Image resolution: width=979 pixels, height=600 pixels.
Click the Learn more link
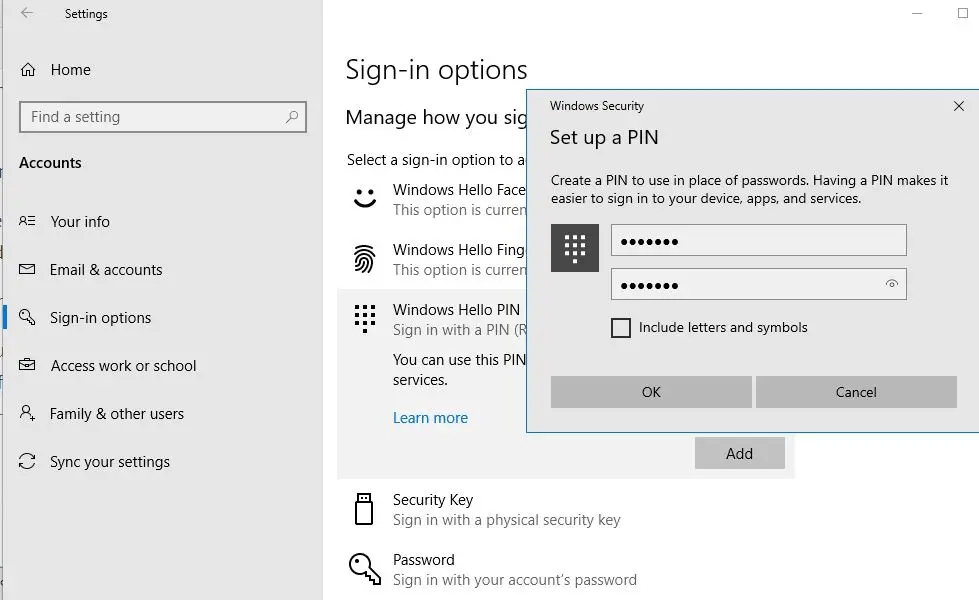(430, 418)
